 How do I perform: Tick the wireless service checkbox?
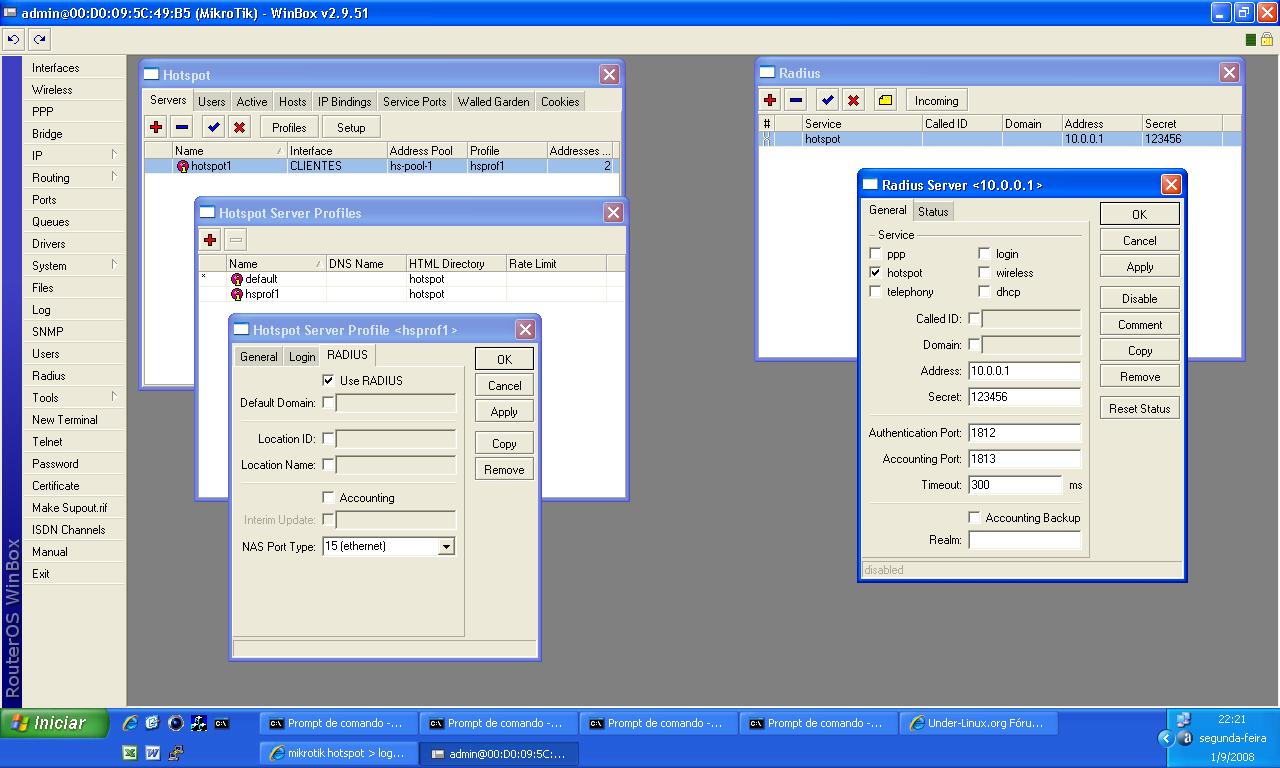[x=984, y=273]
